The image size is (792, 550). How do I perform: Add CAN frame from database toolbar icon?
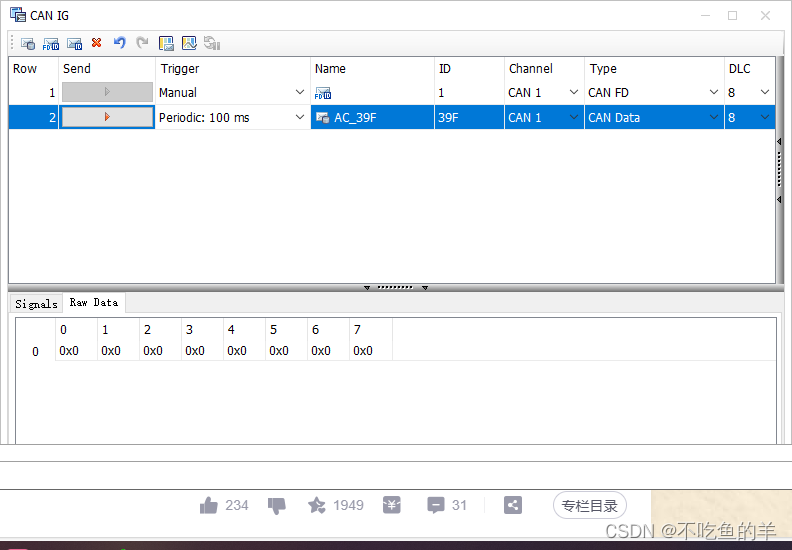point(28,44)
